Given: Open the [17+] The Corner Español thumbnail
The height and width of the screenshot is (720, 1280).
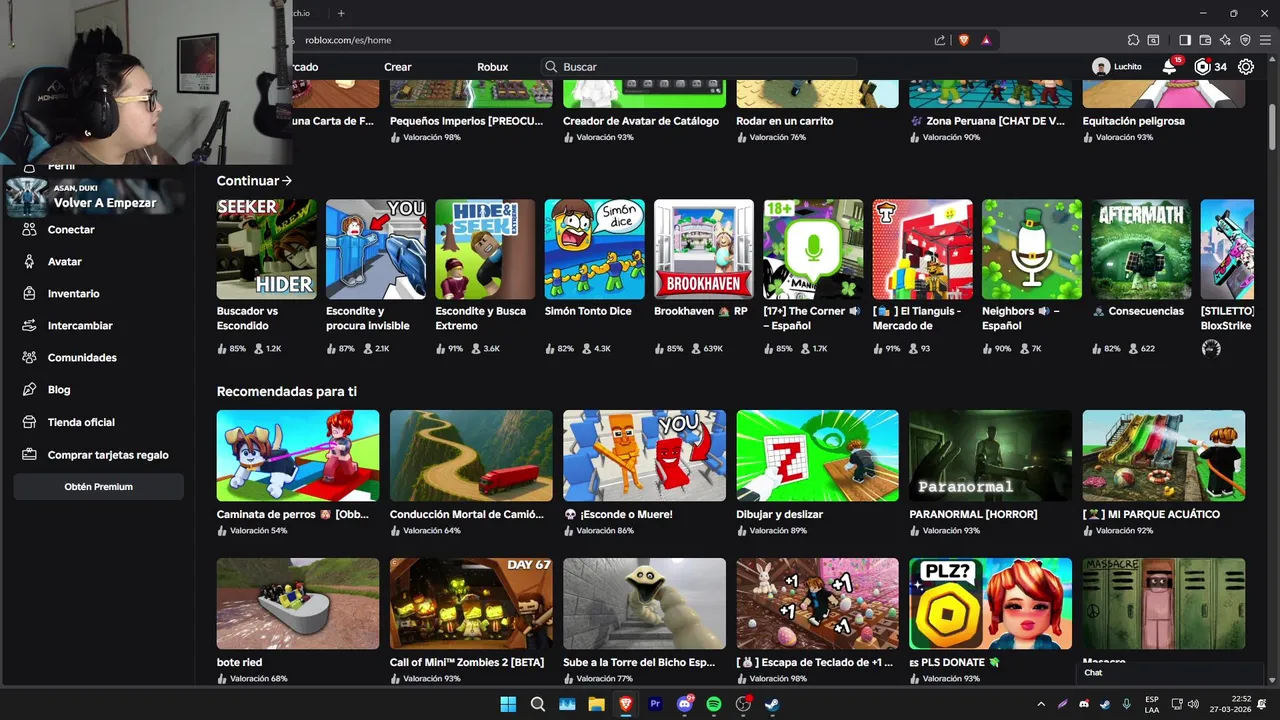Looking at the screenshot, I should coord(813,249).
